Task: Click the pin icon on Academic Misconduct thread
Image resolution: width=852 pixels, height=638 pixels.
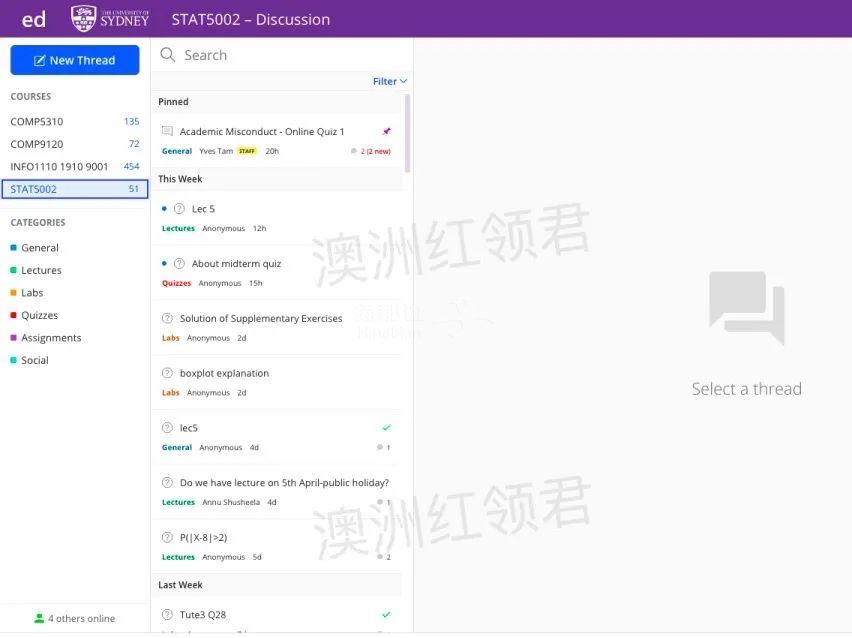Action: point(387,131)
